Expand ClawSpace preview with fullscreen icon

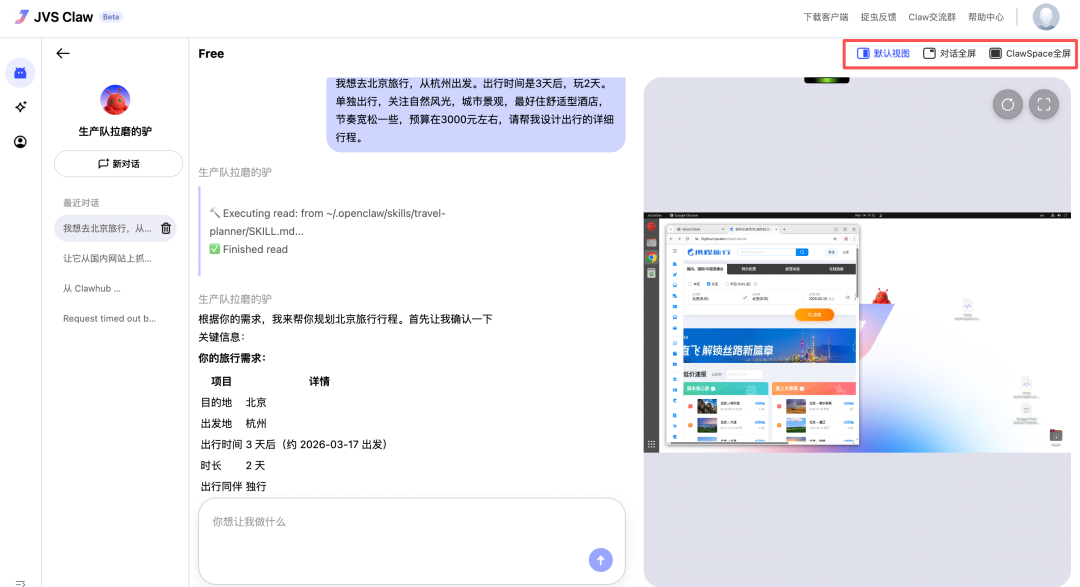[1043, 104]
